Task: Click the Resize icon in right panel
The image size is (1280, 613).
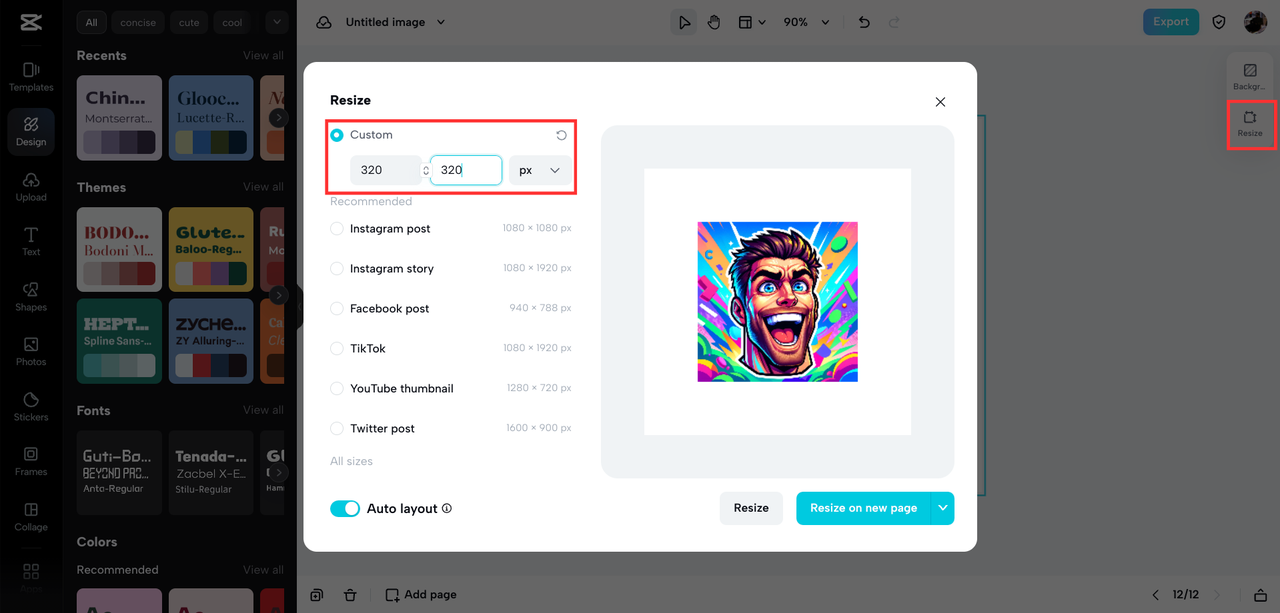Action: [x=1250, y=124]
